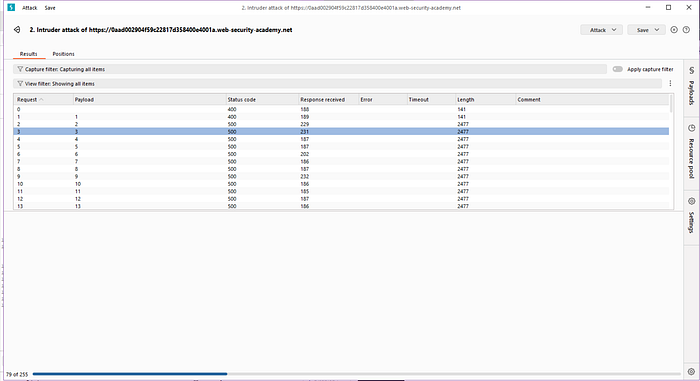Click the bottom-right gear icon
Viewport: 700px width, 381px height.
click(692, 372)
